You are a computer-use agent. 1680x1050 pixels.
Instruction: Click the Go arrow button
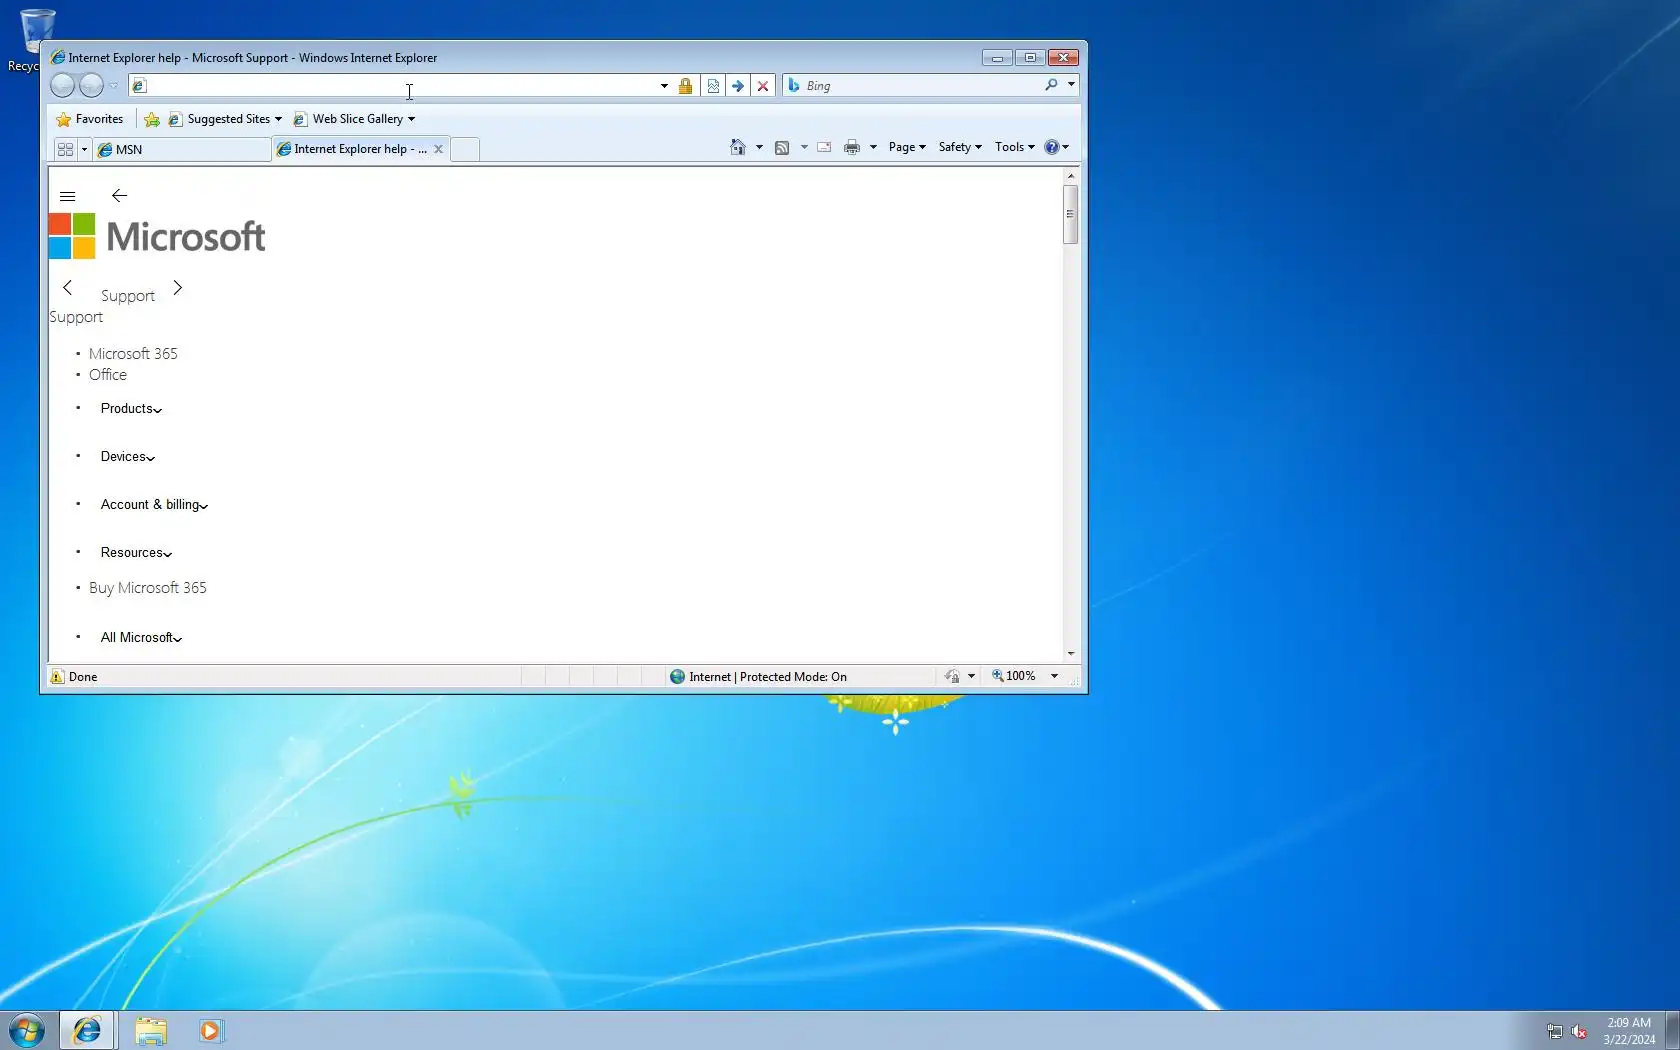pos(738,86)
